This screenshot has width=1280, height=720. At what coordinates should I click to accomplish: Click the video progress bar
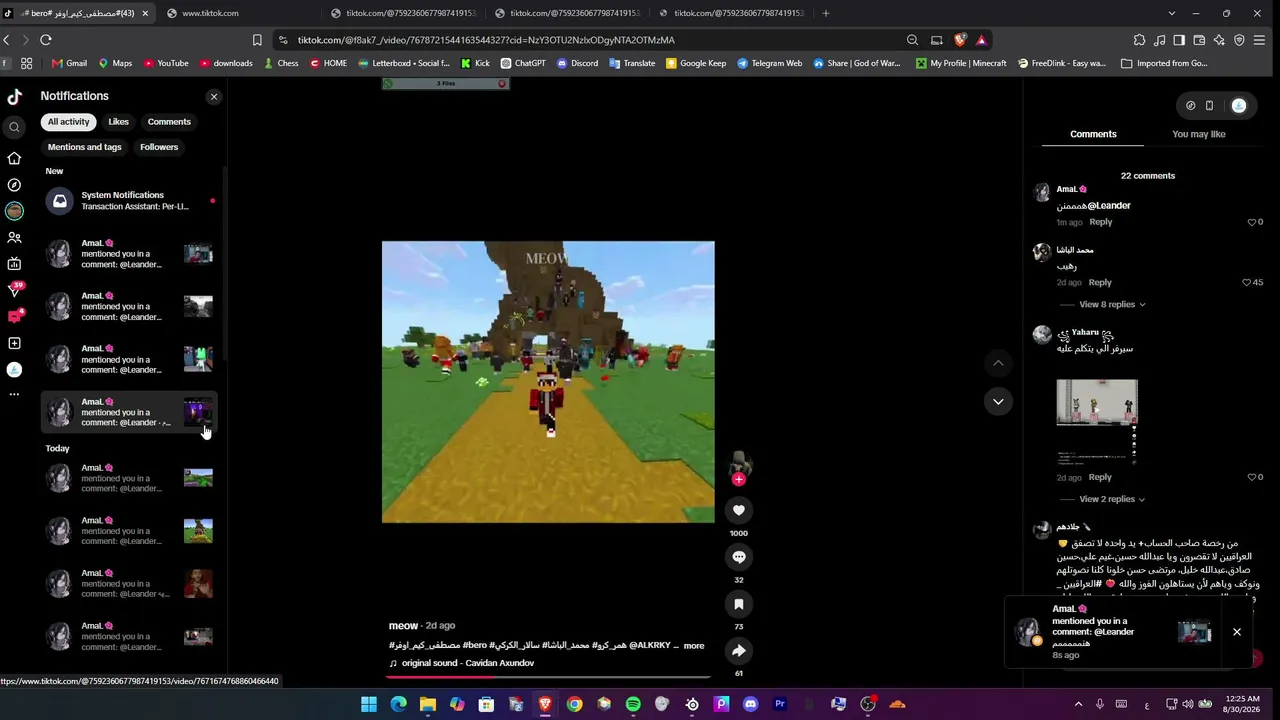pos(548,677)
